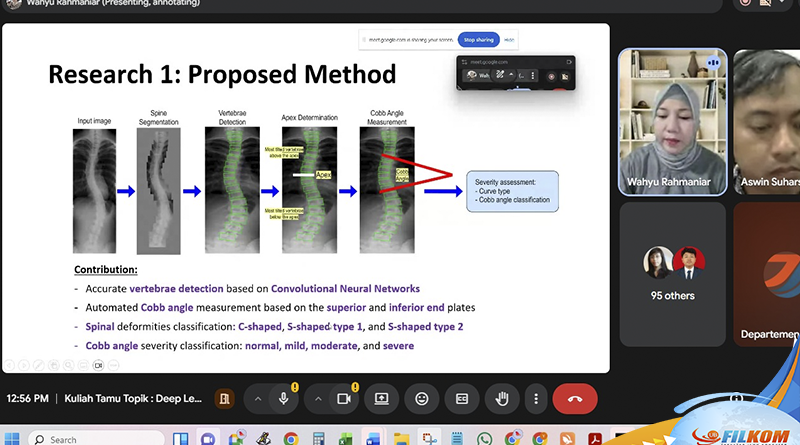Open Adobe Acrobat from the taskbar
The image size is (800, 445).
595,439
